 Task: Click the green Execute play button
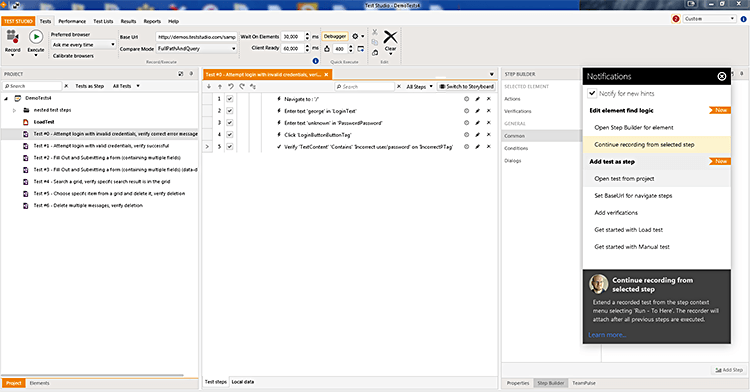(x=36, y=37)
